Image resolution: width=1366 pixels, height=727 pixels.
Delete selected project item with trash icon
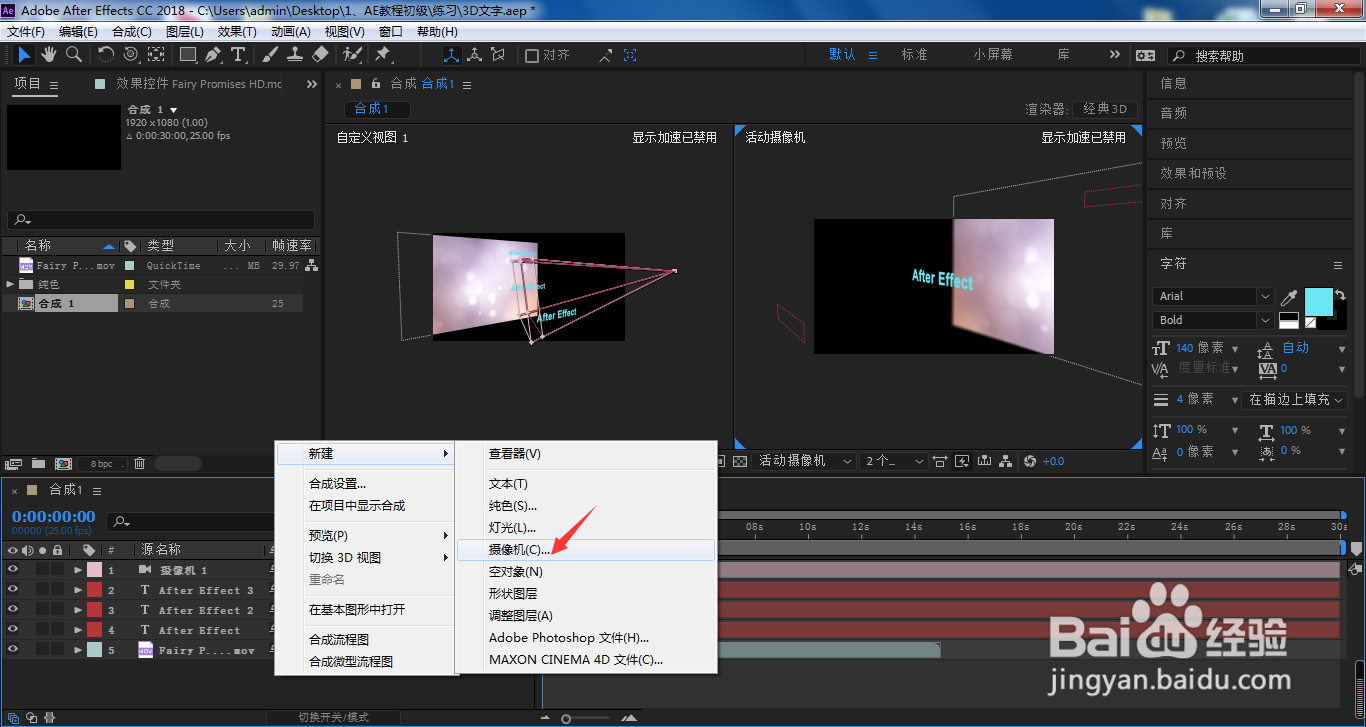coord(140,464)
